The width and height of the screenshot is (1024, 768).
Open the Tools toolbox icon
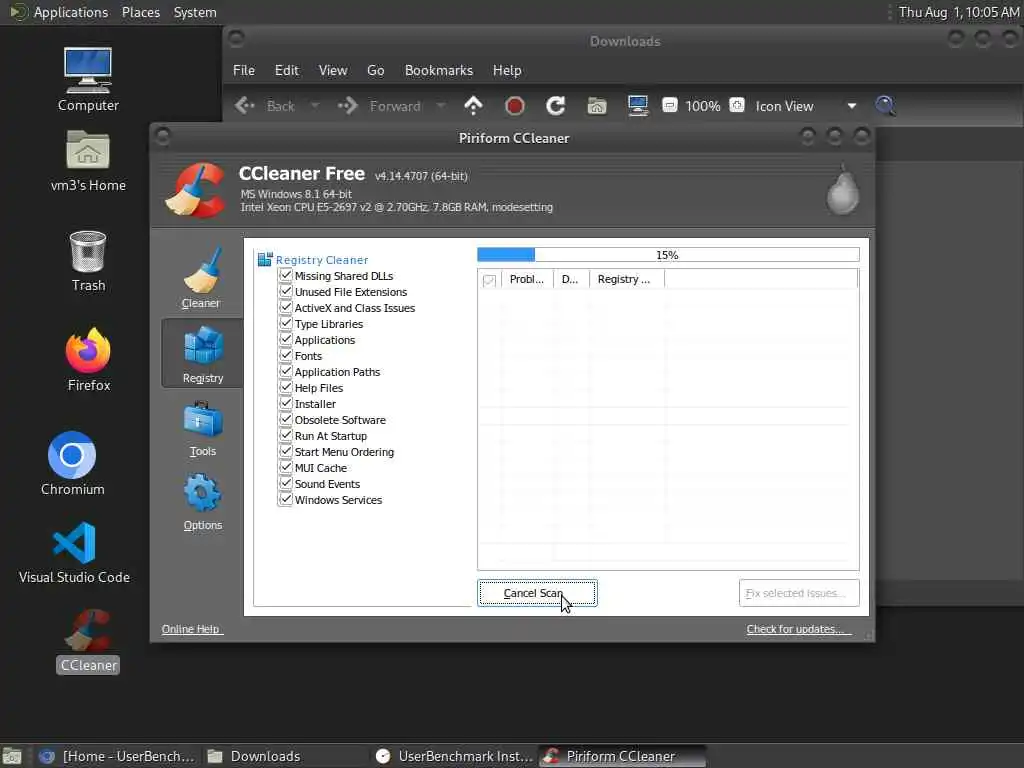(x=203, y=420)
